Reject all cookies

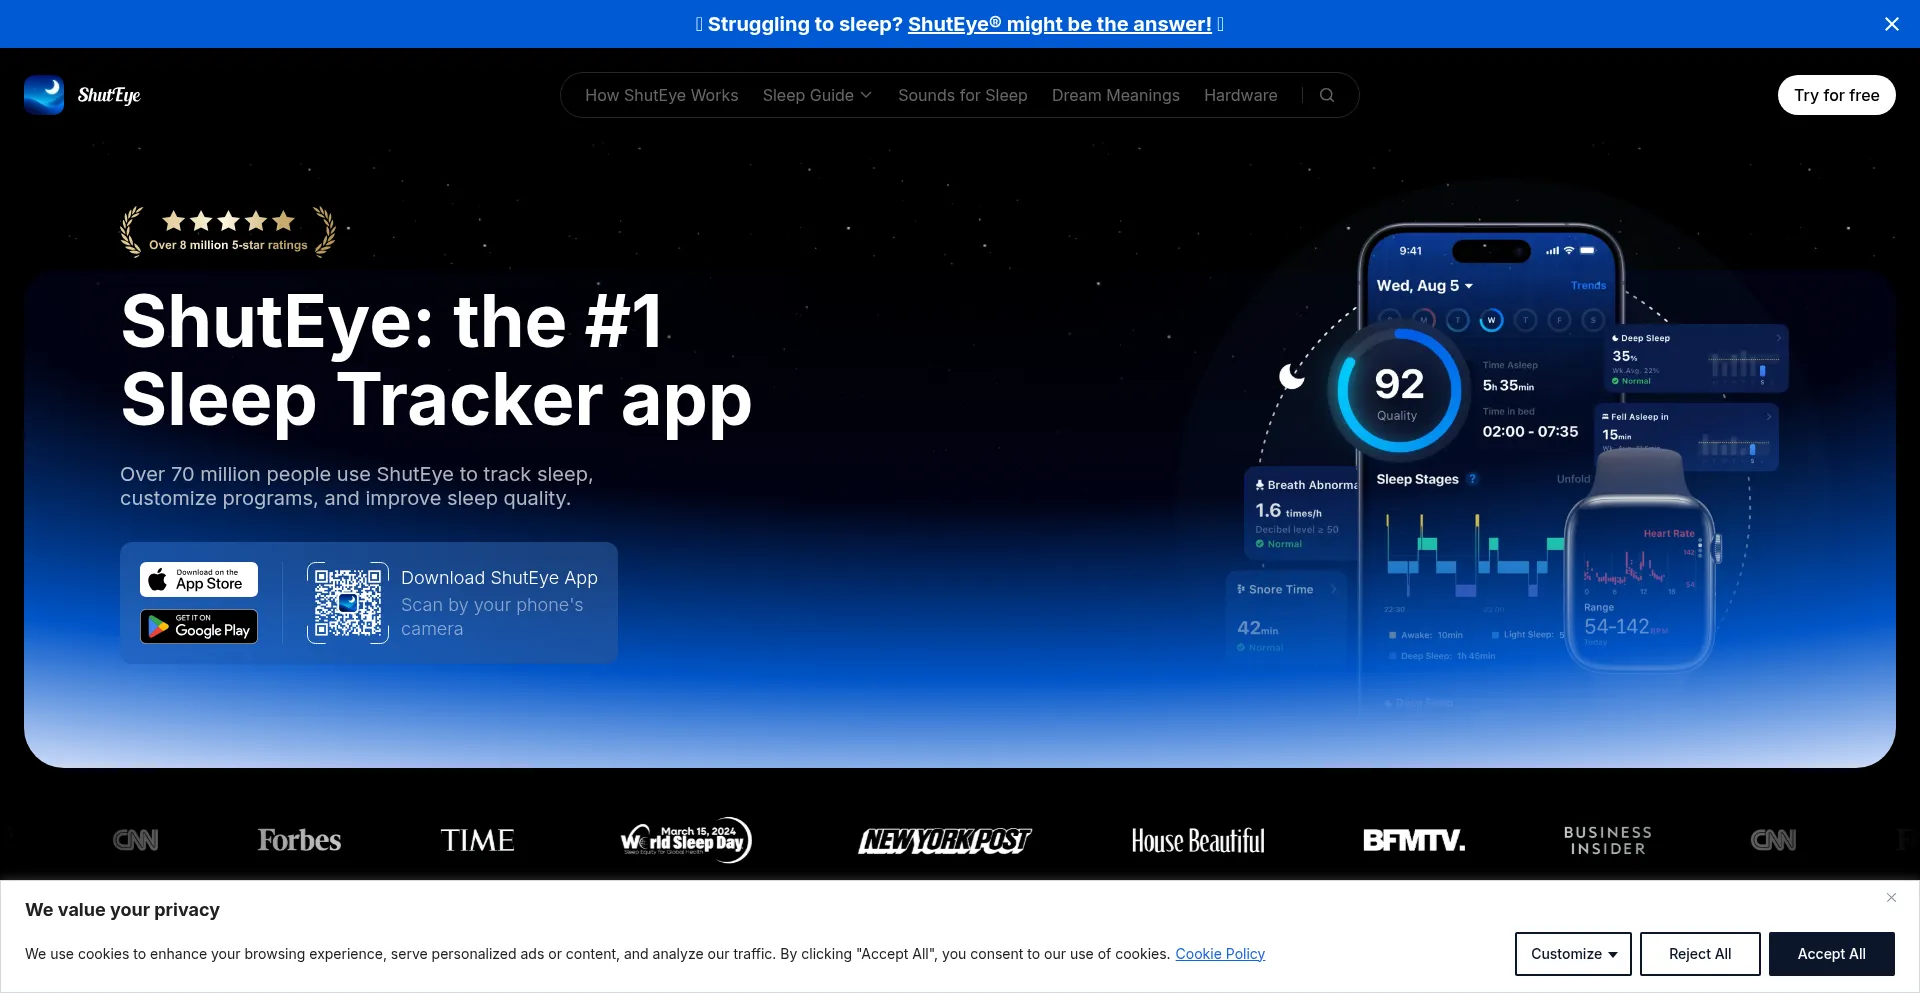click(x=1700, y=954)
